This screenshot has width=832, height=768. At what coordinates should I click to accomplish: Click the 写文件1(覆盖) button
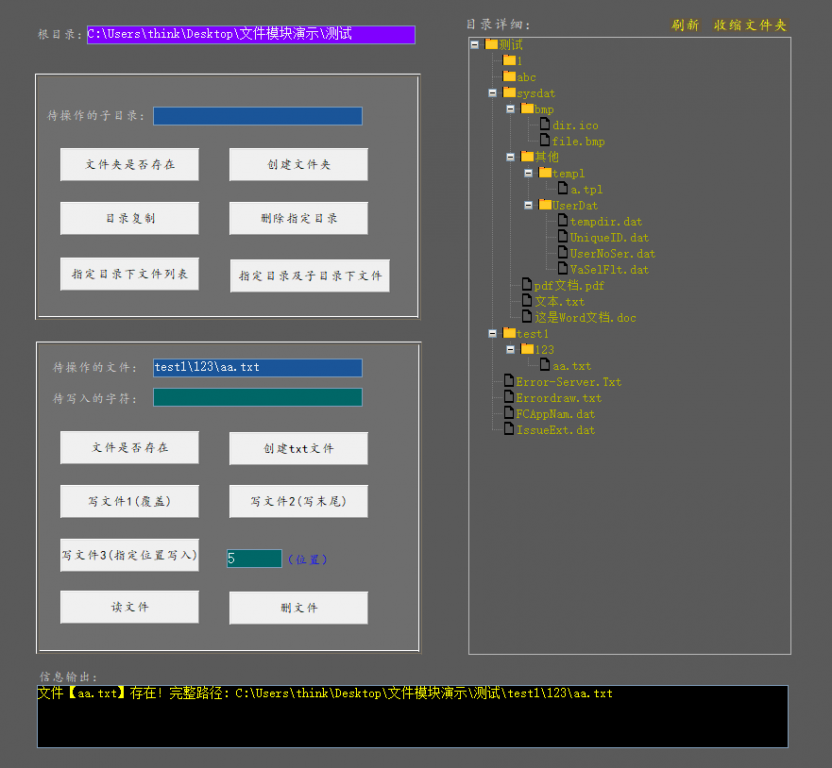click(x=129, y=501)
